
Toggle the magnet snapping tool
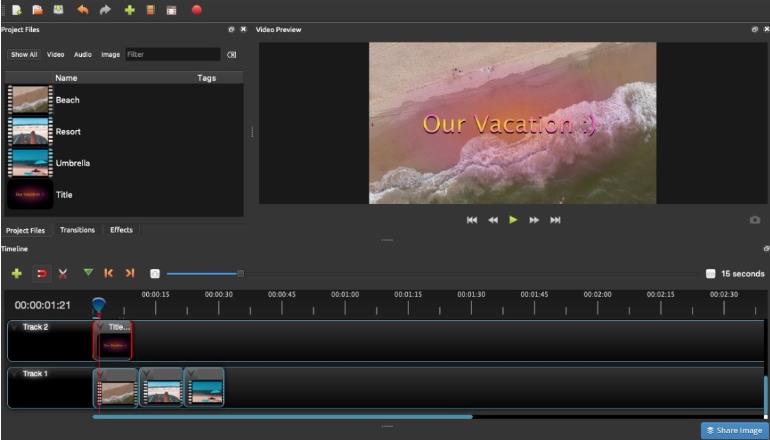(42, 273)
